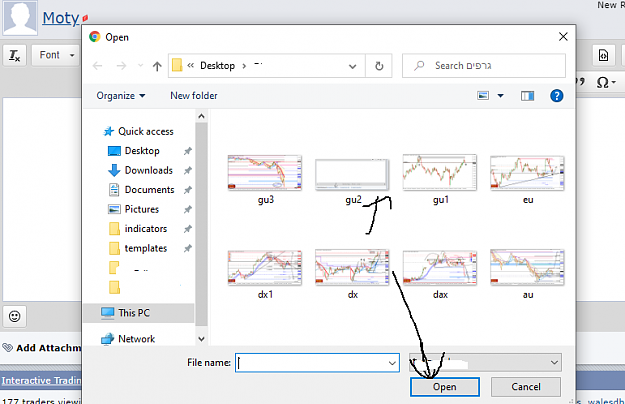Refresh the folder contents

[x=379, y=66]
